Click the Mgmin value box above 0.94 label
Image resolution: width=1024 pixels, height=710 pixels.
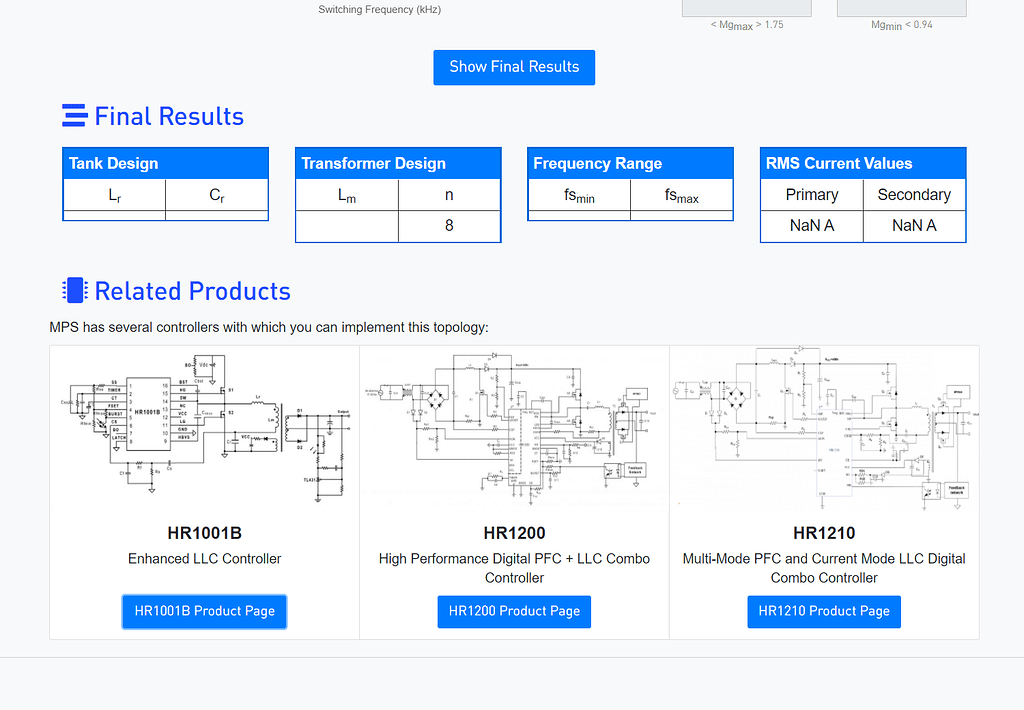(x=901, y=8)
